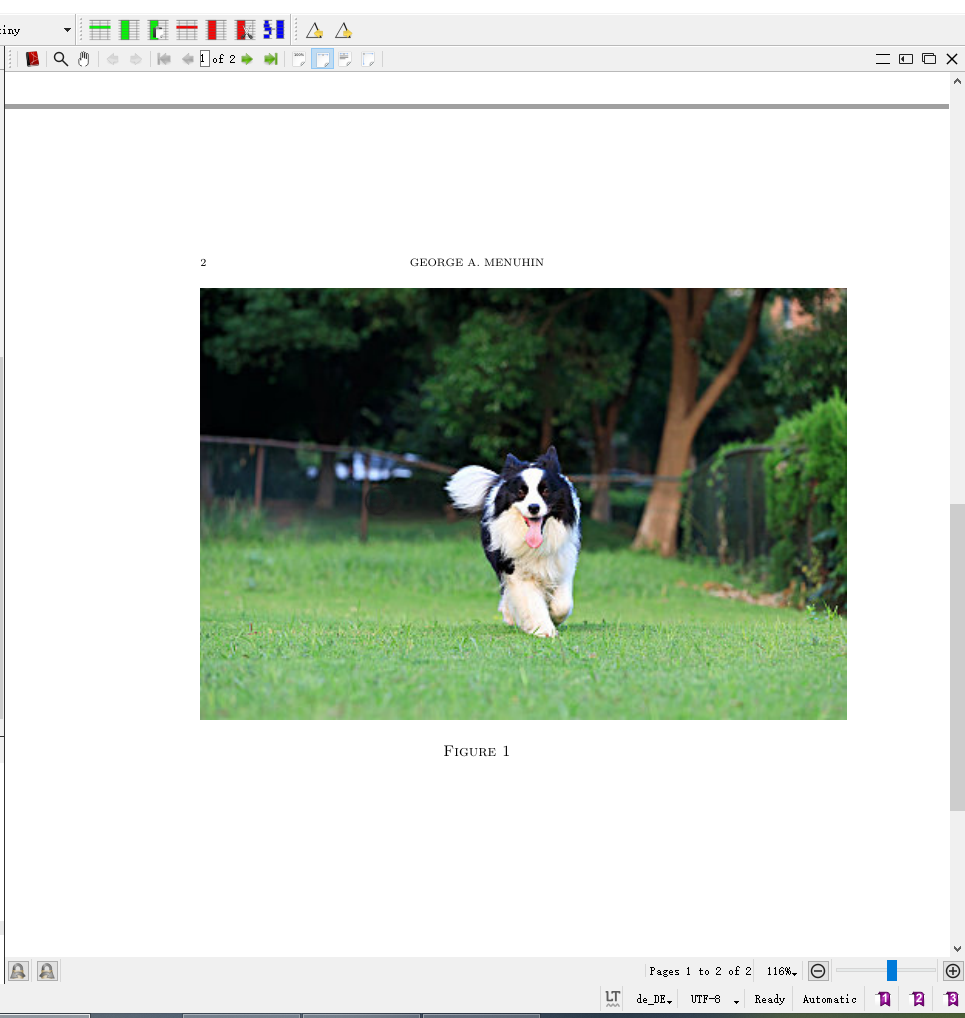Viewport: 965px width, 1018px height.
Task: Click the Ready status text
Action: click(770, 999)
